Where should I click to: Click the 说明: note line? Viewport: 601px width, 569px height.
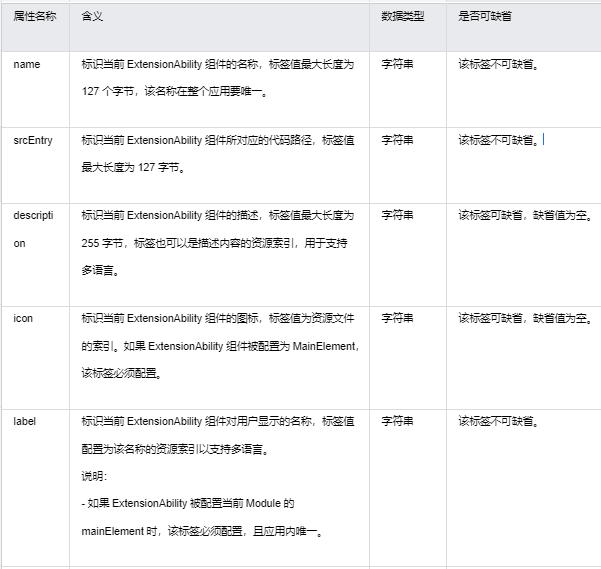(94, 476)
